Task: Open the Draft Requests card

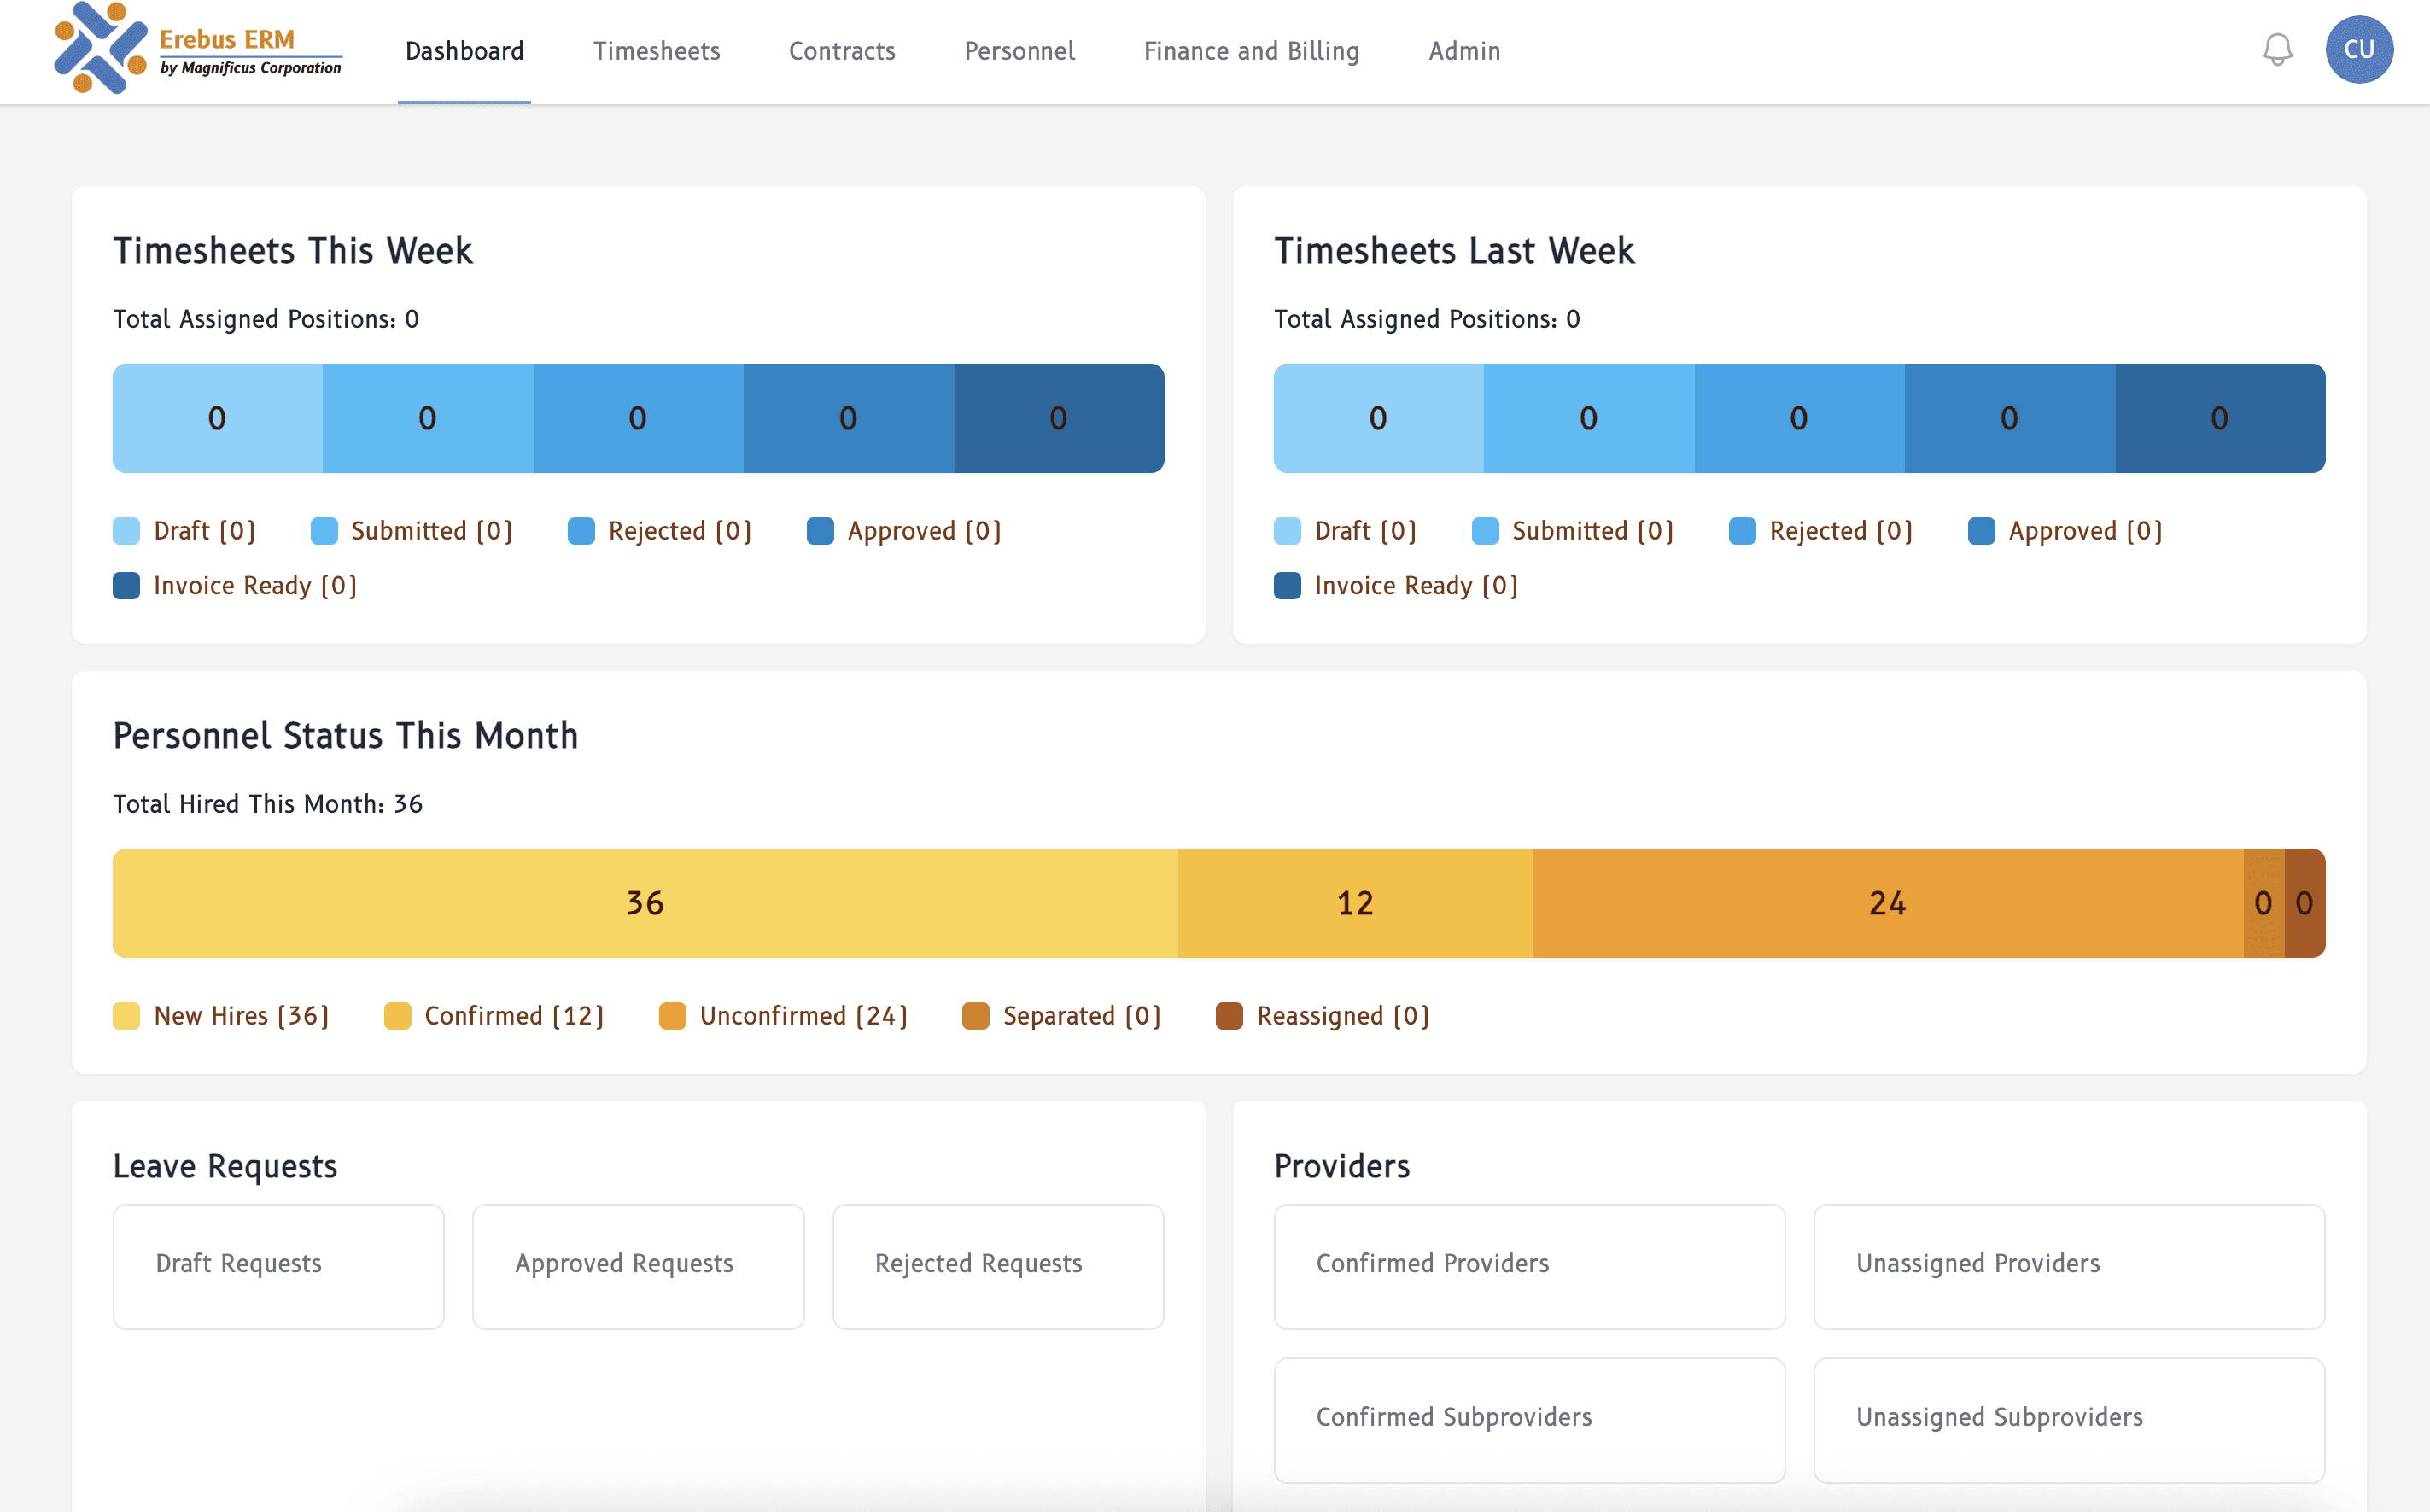Action: tap(278, 1266)
